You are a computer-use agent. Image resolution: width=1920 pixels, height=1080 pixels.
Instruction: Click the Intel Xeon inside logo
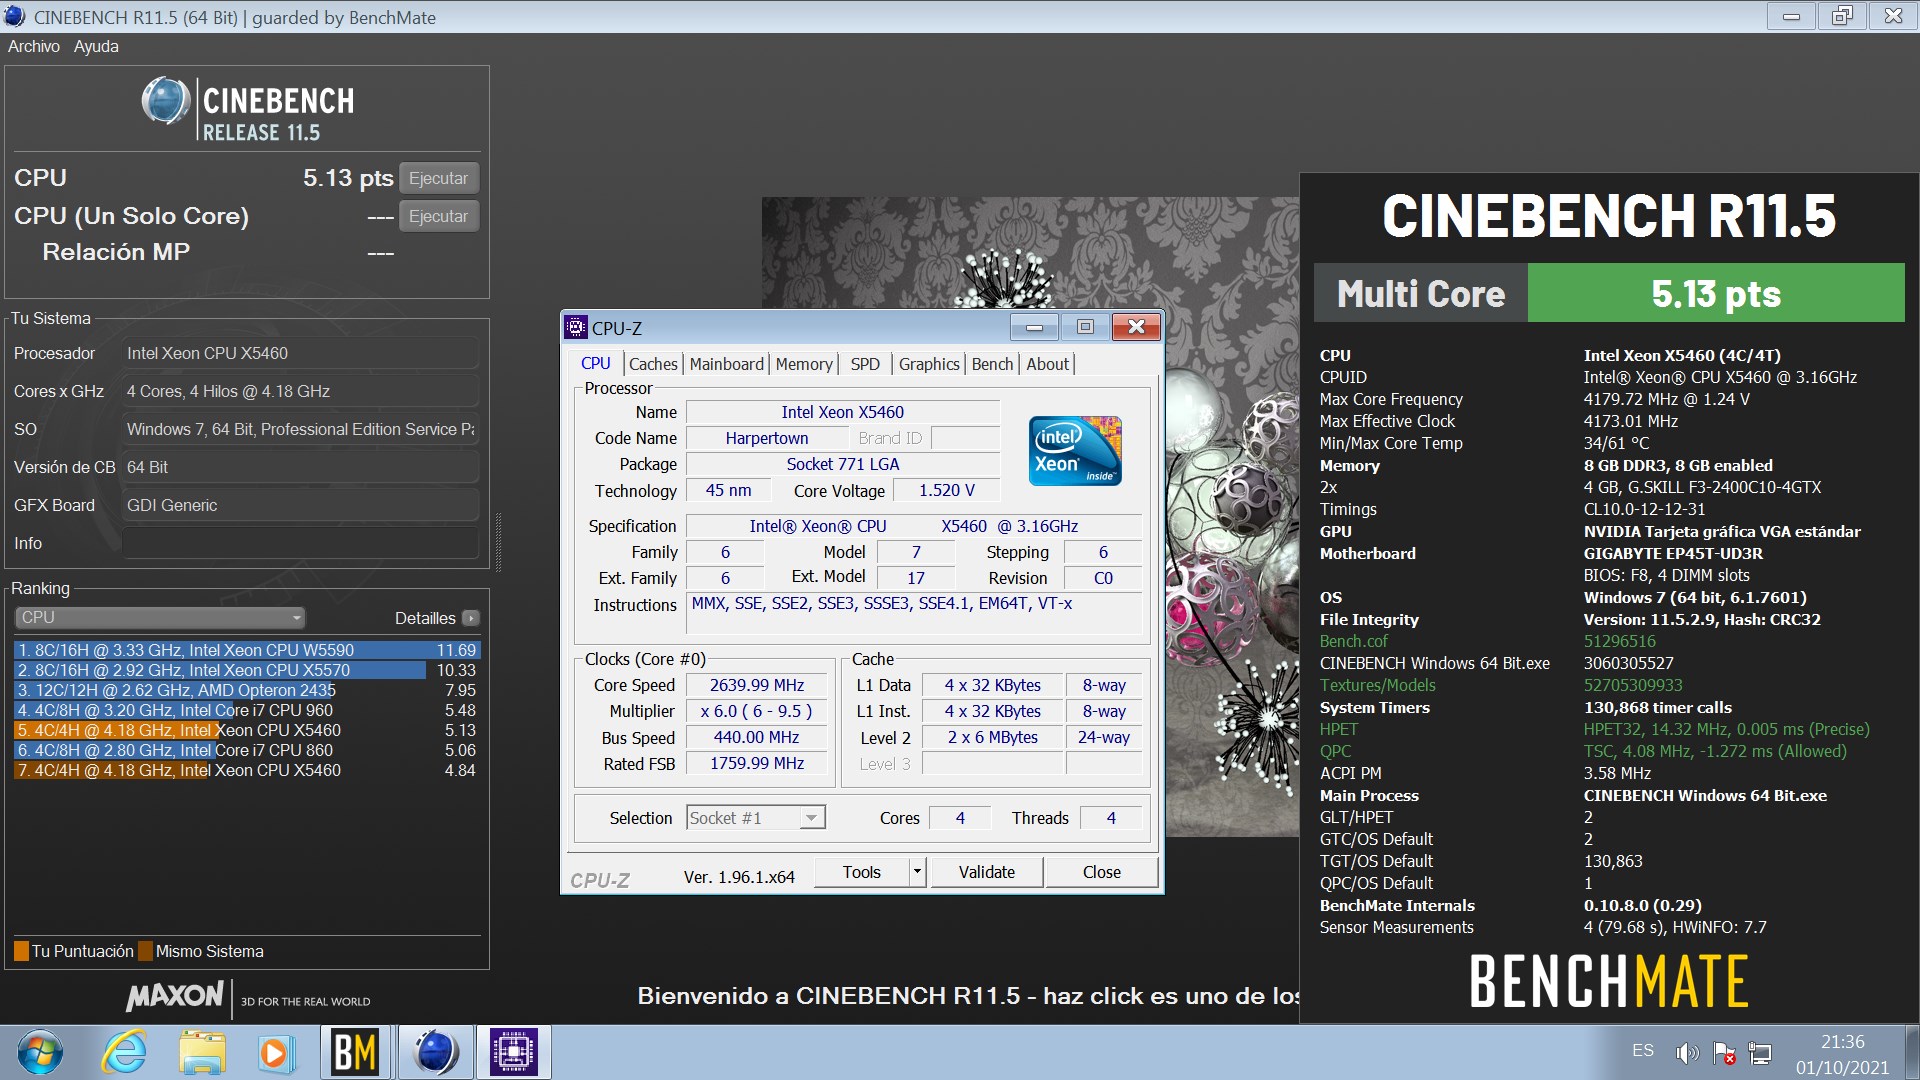[1075, 451]
